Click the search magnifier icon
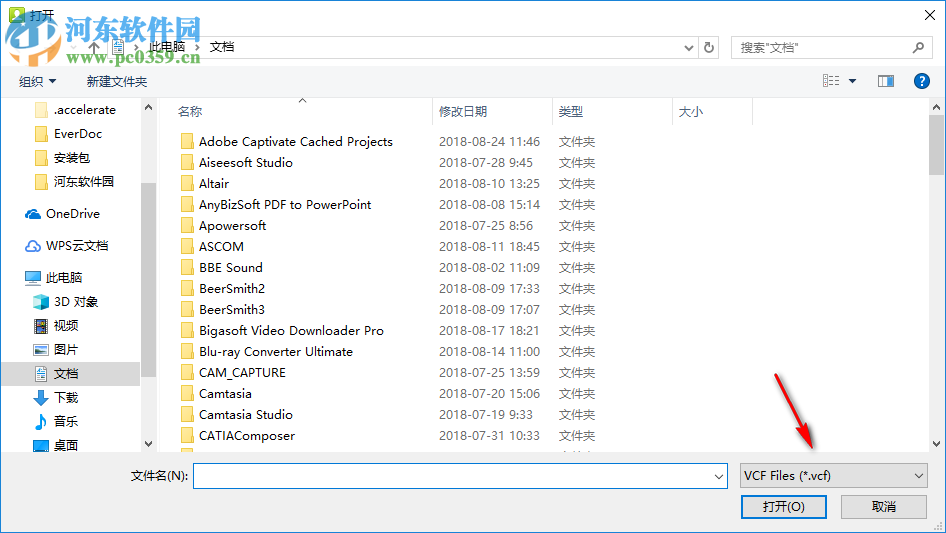Image resolution: width=946 pixels, height=533 pixels. pyautogui.click(x=918, y=47)
